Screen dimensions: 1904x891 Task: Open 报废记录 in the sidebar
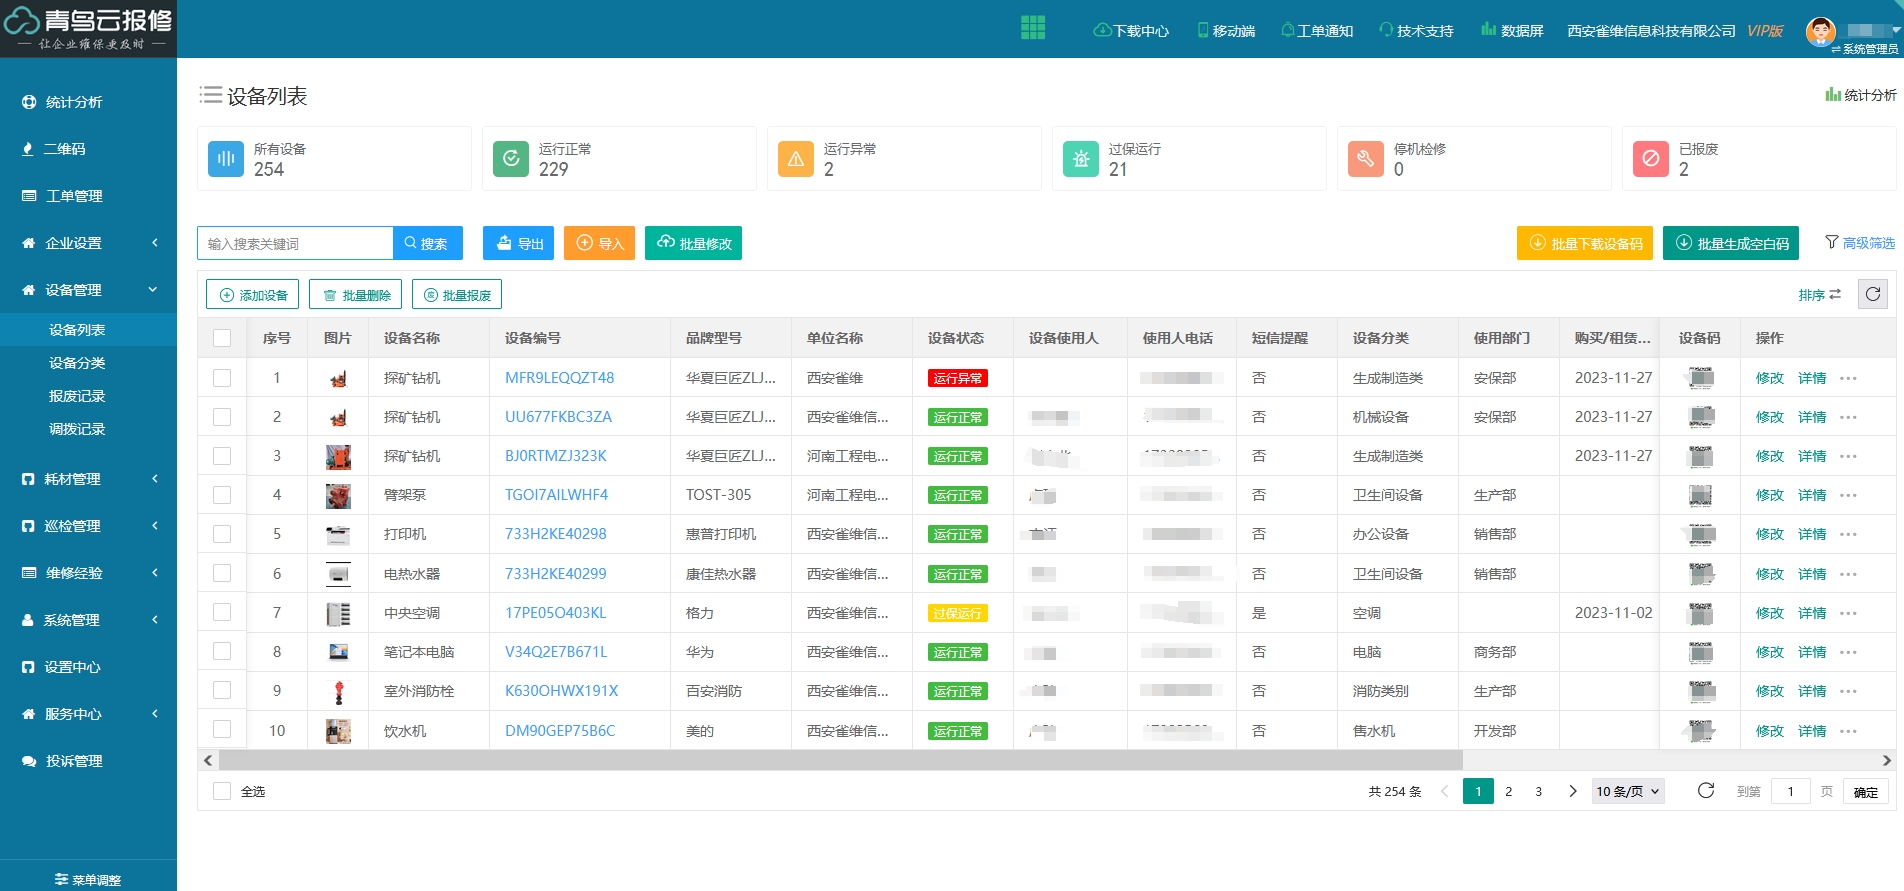click(x=77, y=396)
